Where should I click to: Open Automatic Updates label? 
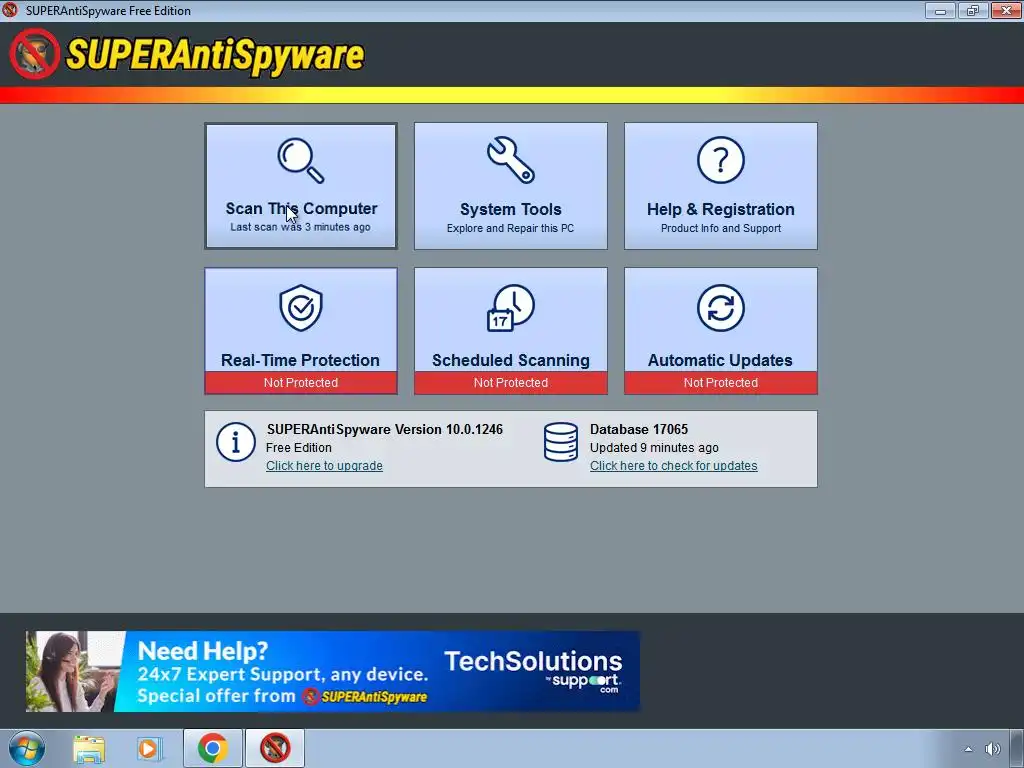[x=720, y=360]
